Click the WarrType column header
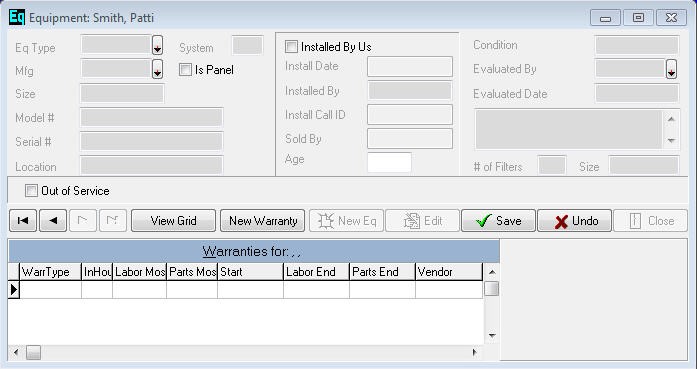Viewport: 697px width, 369px height. click(x=51, y=272)
